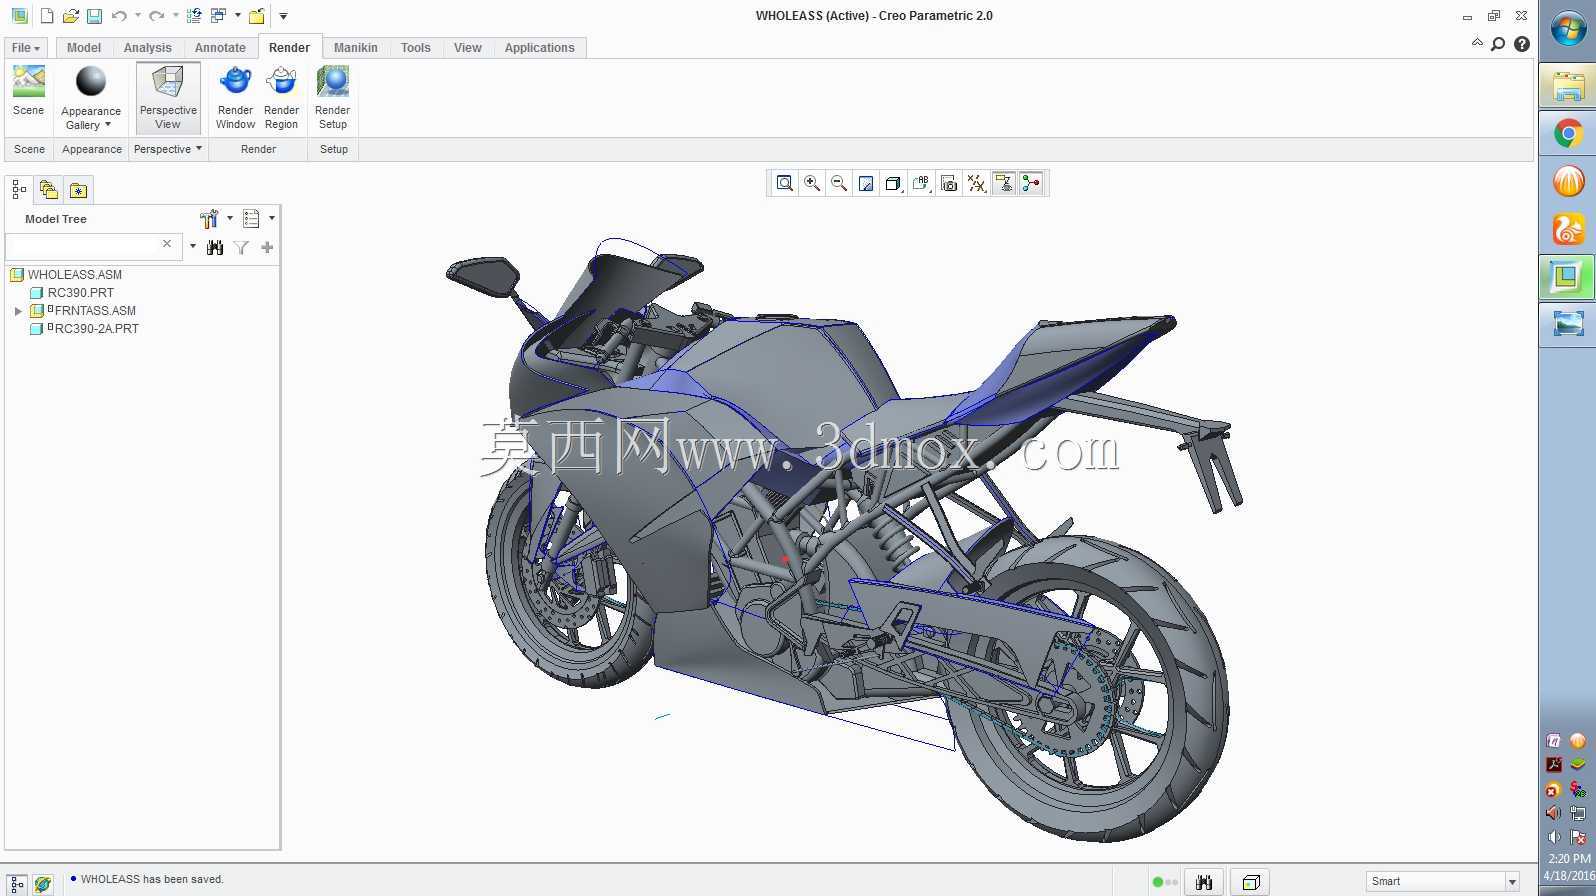This screenshot has width=1596, height=896.
Task: Undo the last action
Action: click(x=119, y=16)
